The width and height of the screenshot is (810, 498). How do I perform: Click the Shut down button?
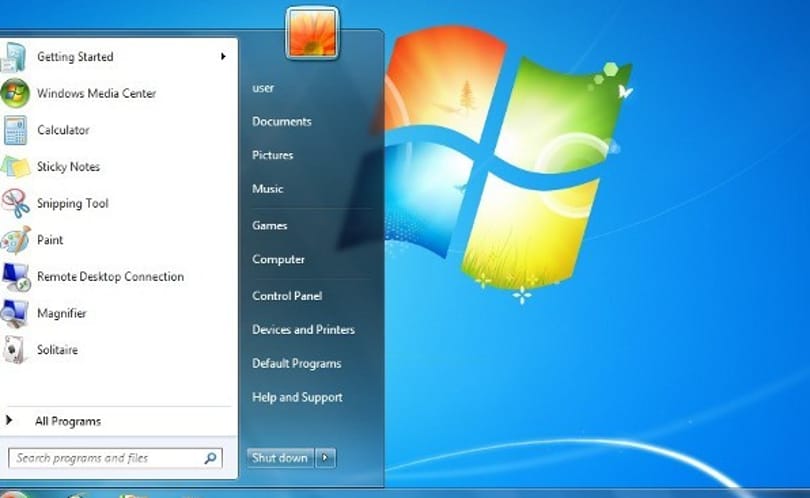[x=280, y=458]
